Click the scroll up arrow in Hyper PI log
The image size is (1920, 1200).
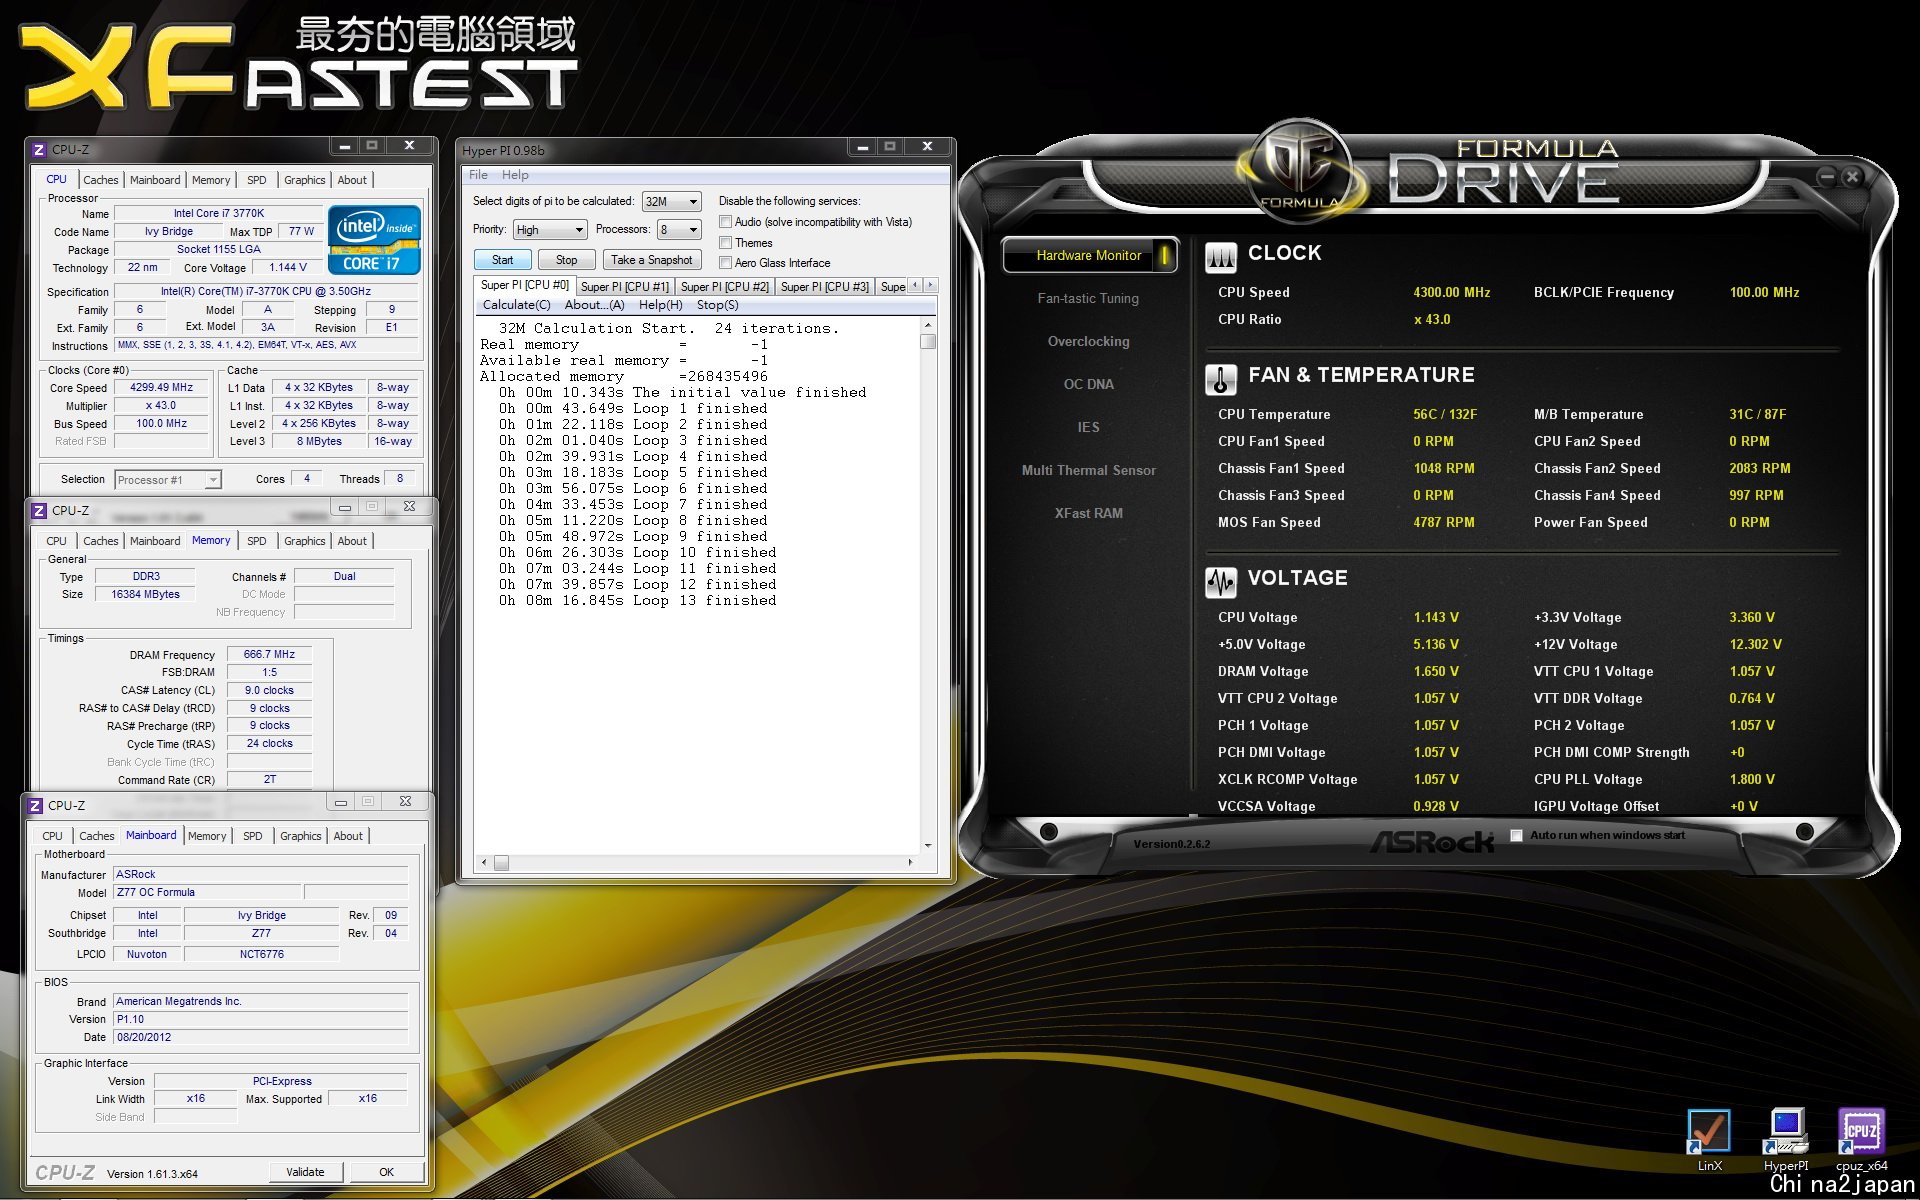tap(928, 326)
